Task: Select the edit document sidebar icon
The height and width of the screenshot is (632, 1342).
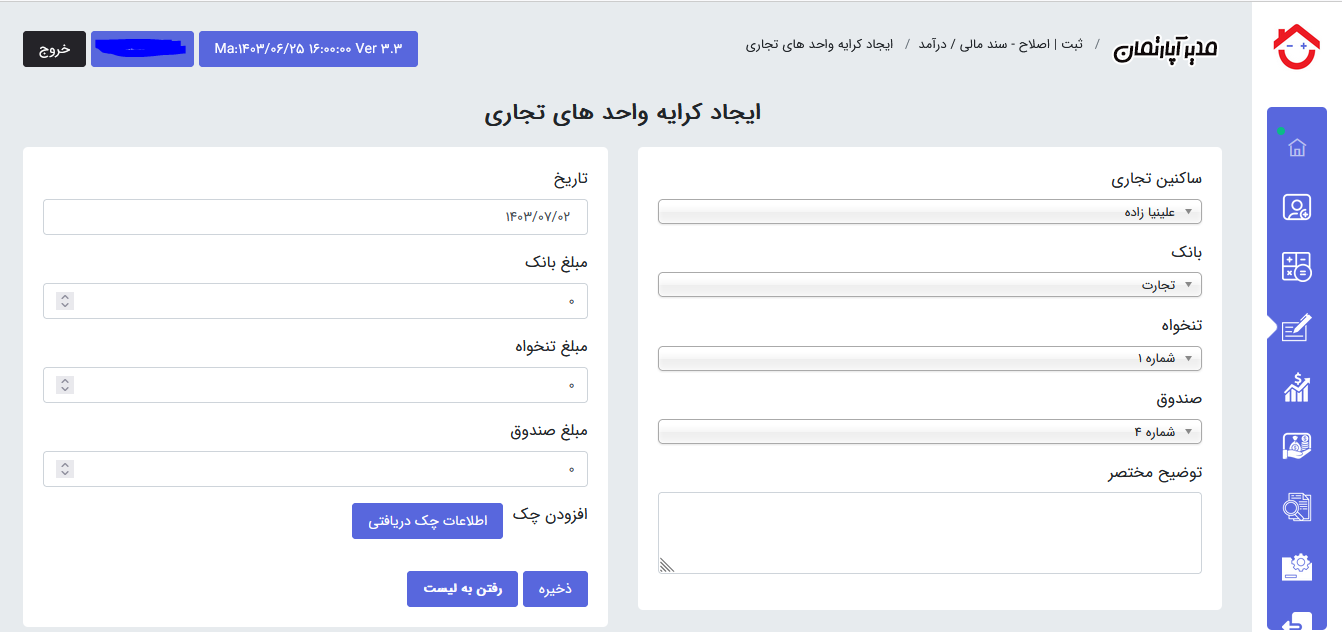Action: pyautogui.click(x=1297, y=327)
